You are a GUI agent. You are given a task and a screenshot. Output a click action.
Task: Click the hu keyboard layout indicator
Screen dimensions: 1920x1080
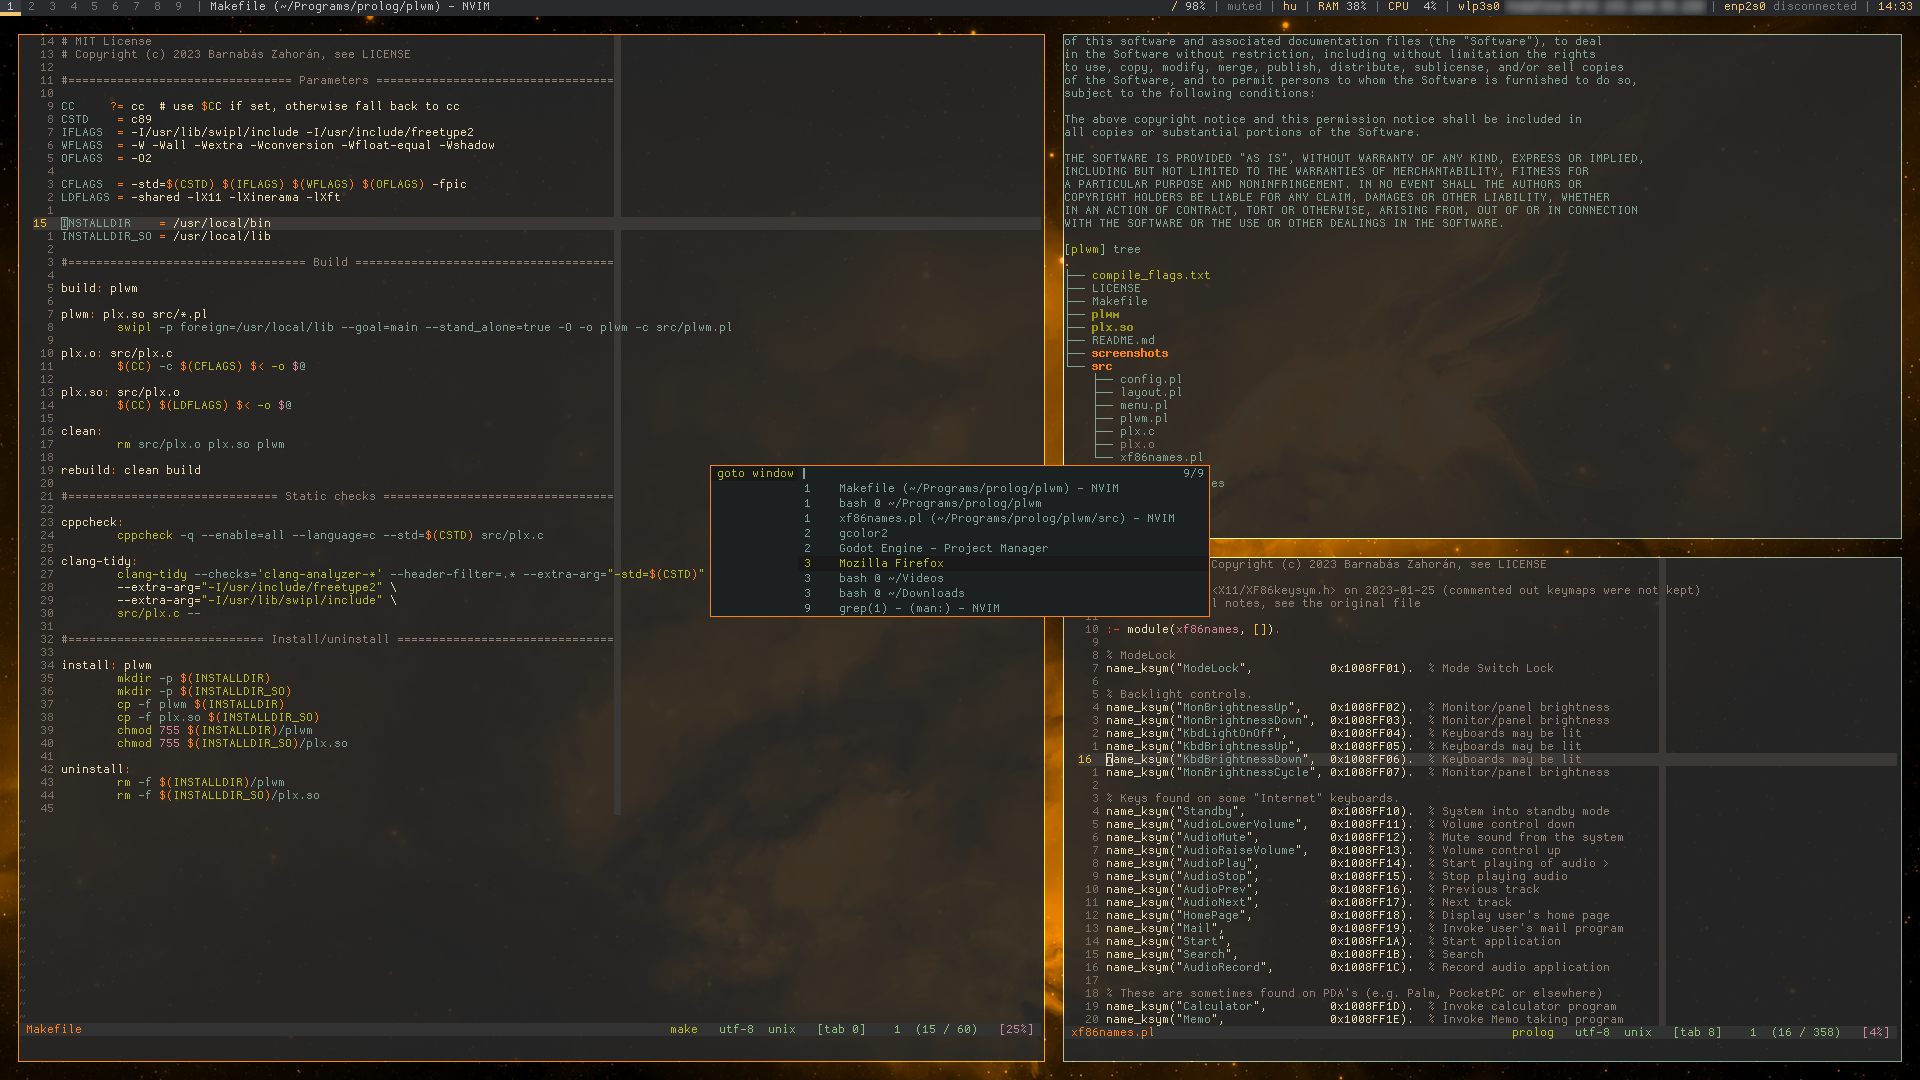[x=1290, y=6]
